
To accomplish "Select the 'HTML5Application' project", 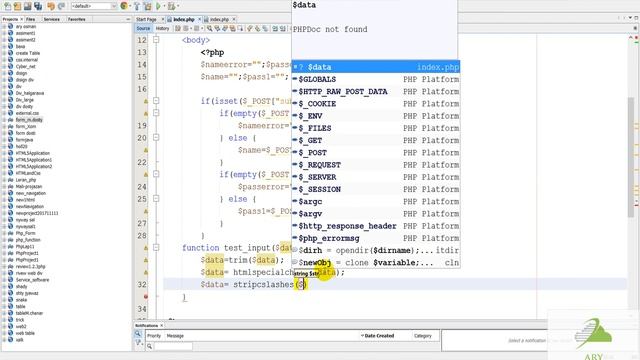I will pyautogui.click(x=33, y=153).
